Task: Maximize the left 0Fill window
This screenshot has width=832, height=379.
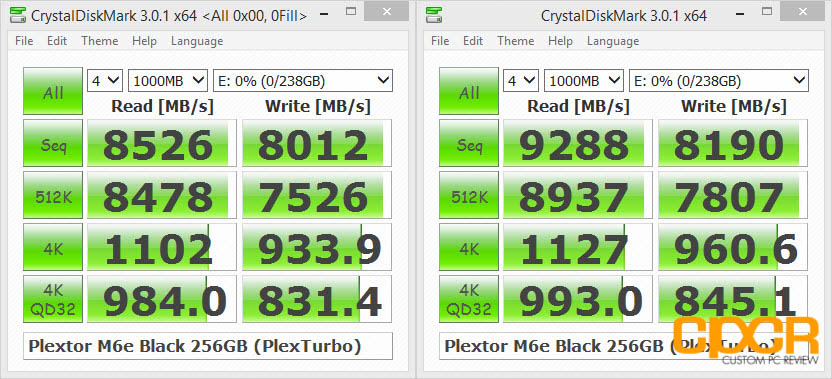Action: point(350,12)
